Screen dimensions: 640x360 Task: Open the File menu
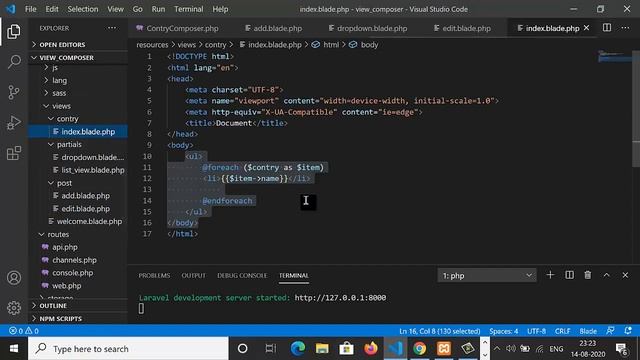tap(31, 9)
